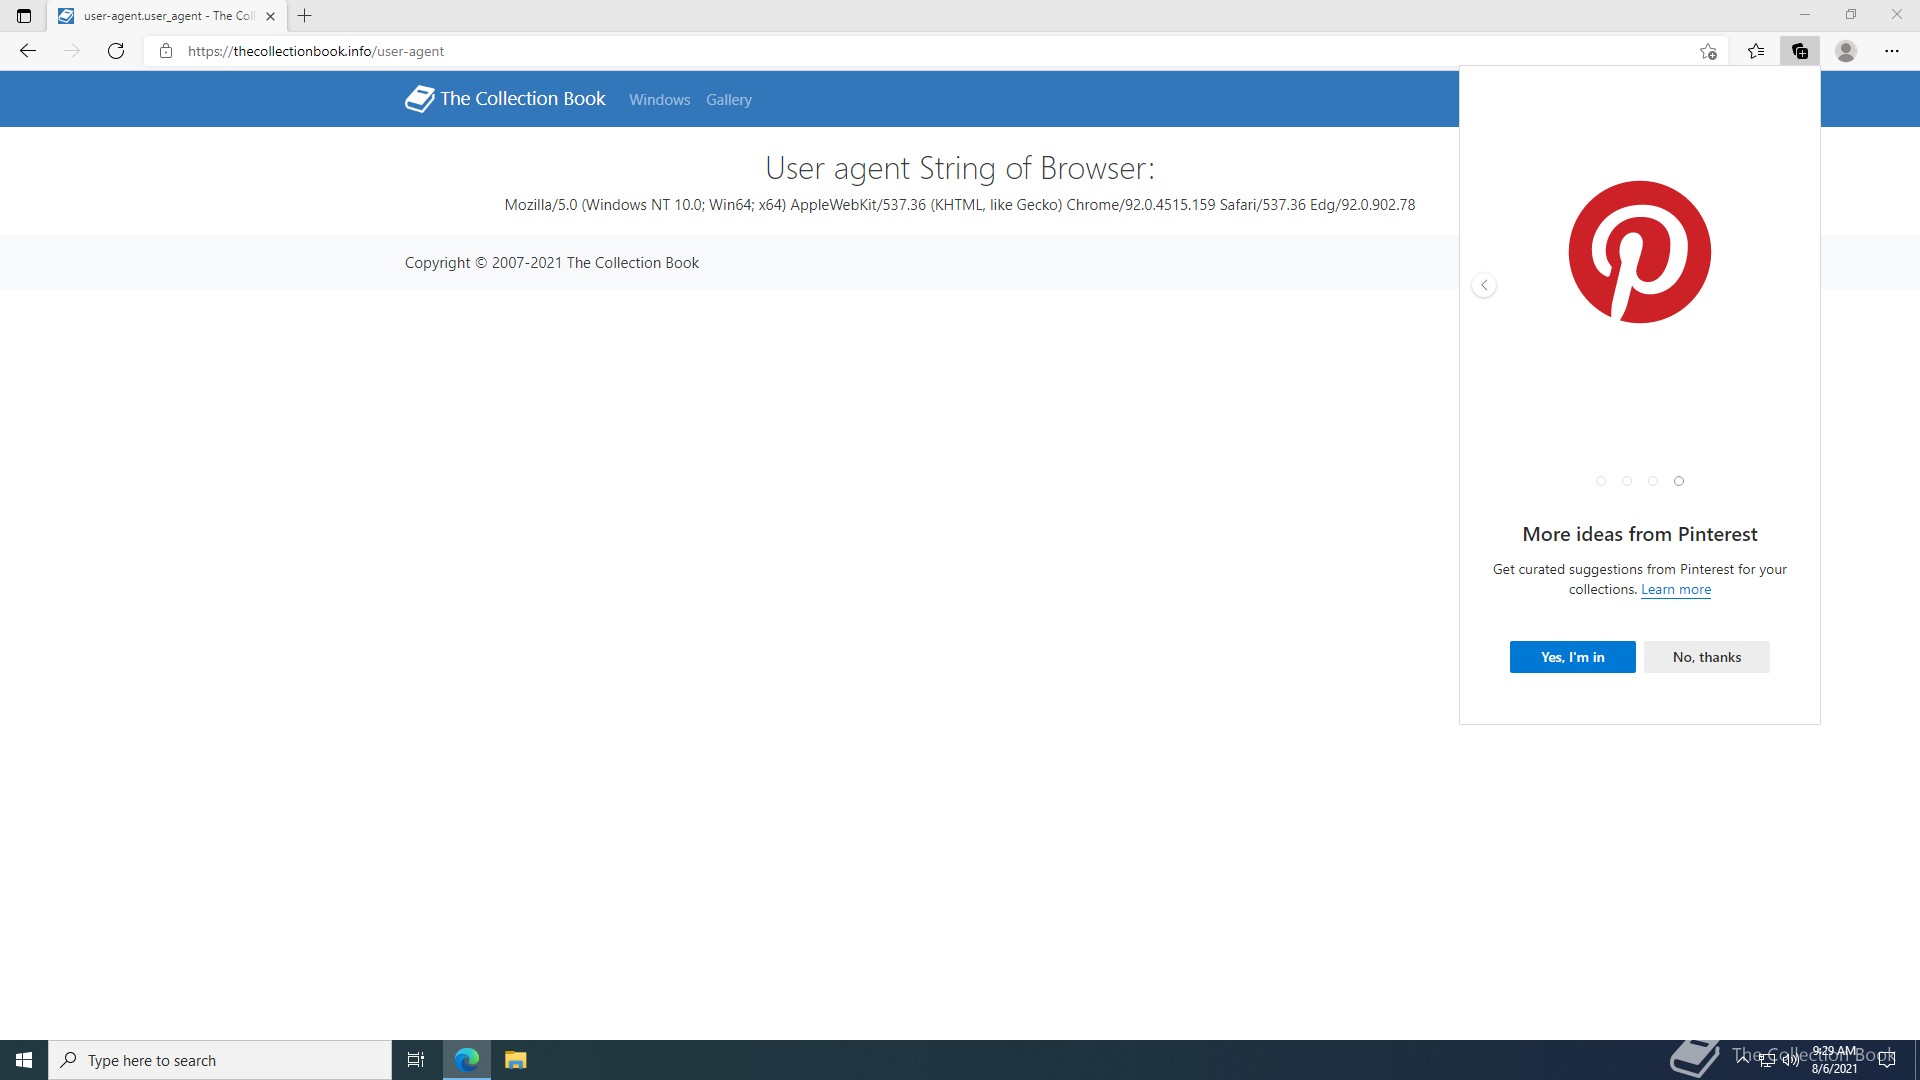The width and height of the screenshot is (1920, 1080).
Task: Open File Explorer from the taskbar
Action: [516, 1060]
